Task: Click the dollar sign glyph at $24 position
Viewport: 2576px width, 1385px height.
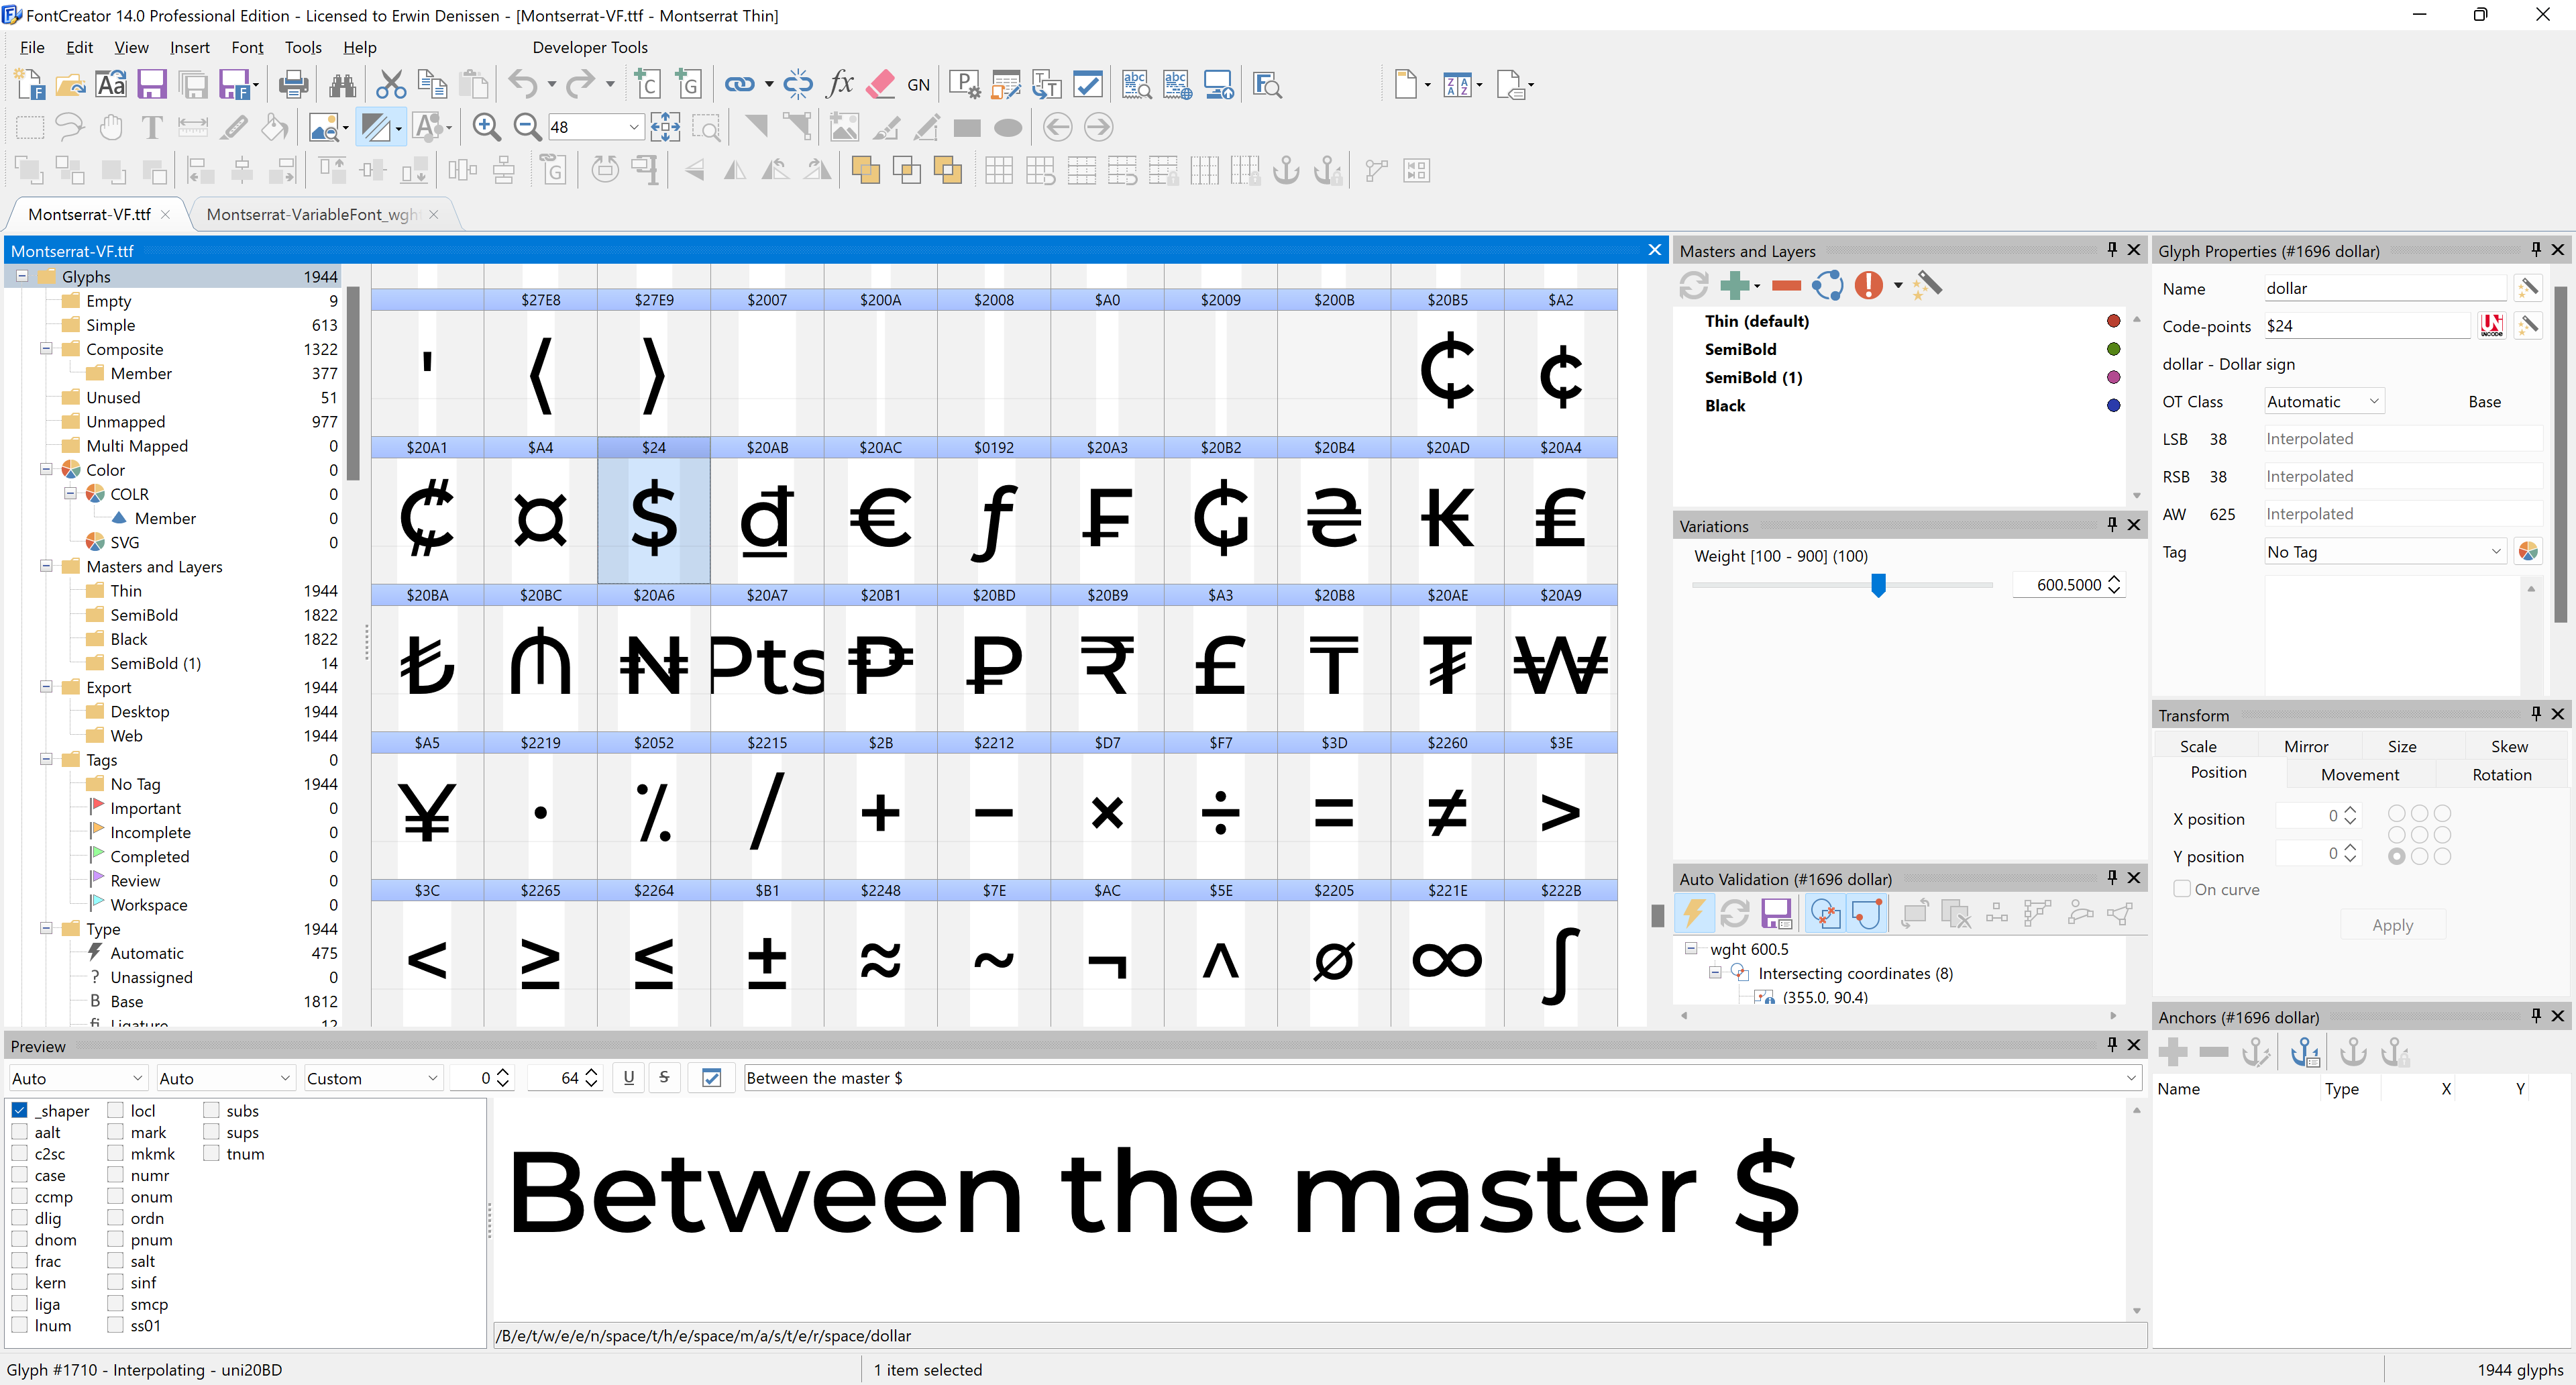Action: [x=653, y=517]
